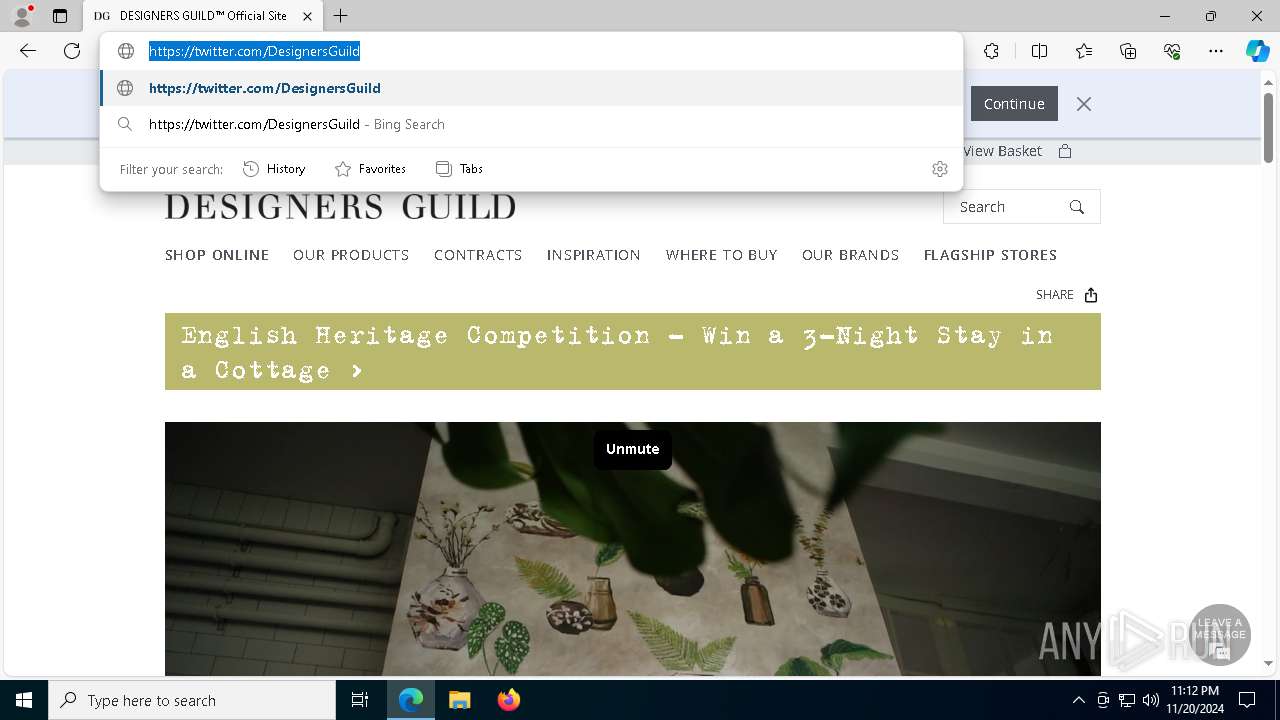The height and width of the screenshot is (720, 1280).
Task: Click the taskbar search box
Action: [192, 700]
